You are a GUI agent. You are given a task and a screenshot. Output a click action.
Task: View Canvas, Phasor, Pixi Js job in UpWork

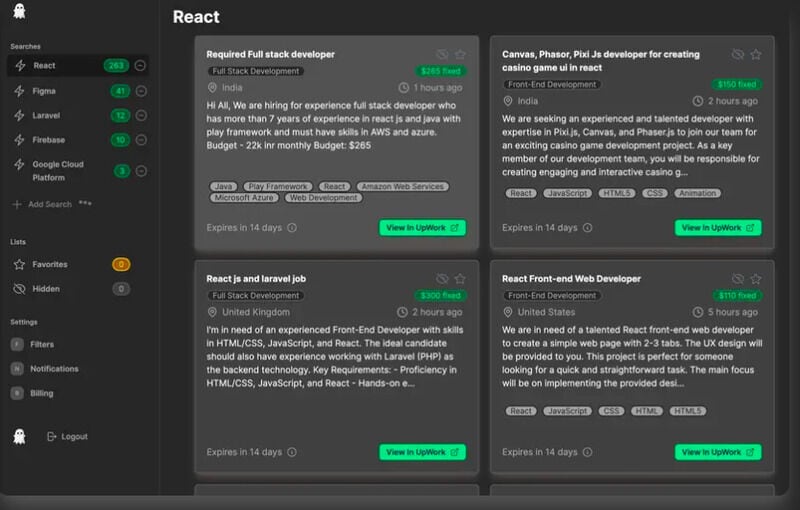(718, 227)
